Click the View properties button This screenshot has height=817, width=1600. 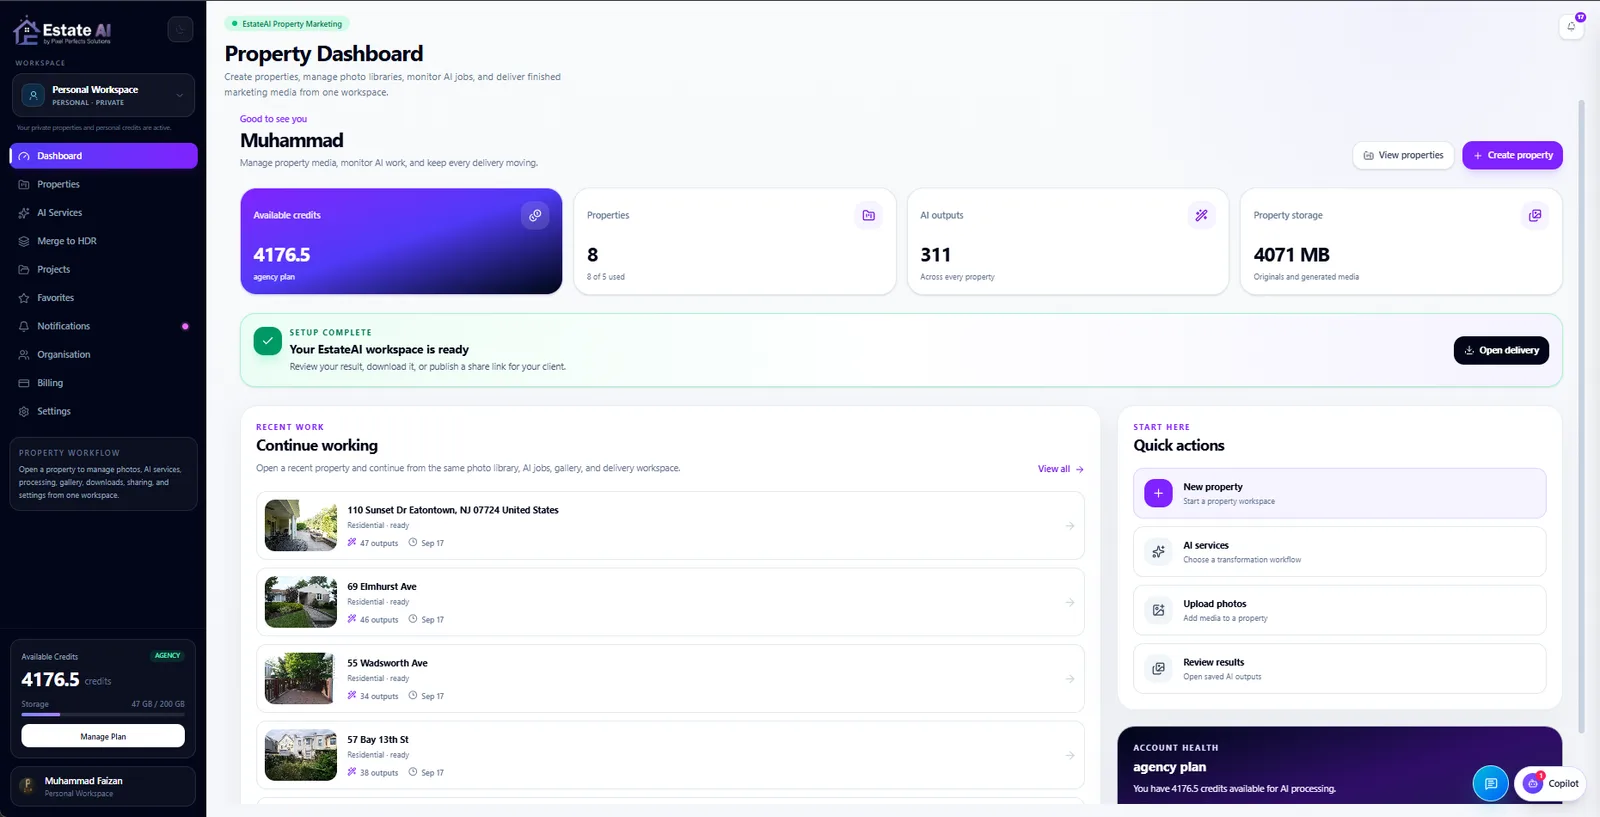[x=1403, y=155]
